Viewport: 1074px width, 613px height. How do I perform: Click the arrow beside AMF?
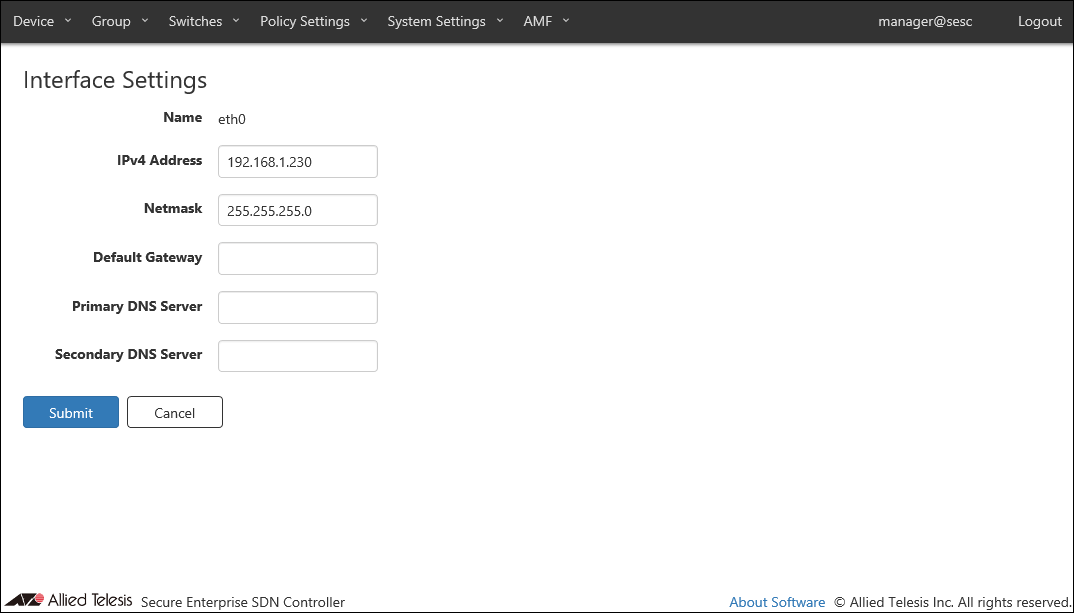[566, 21]
